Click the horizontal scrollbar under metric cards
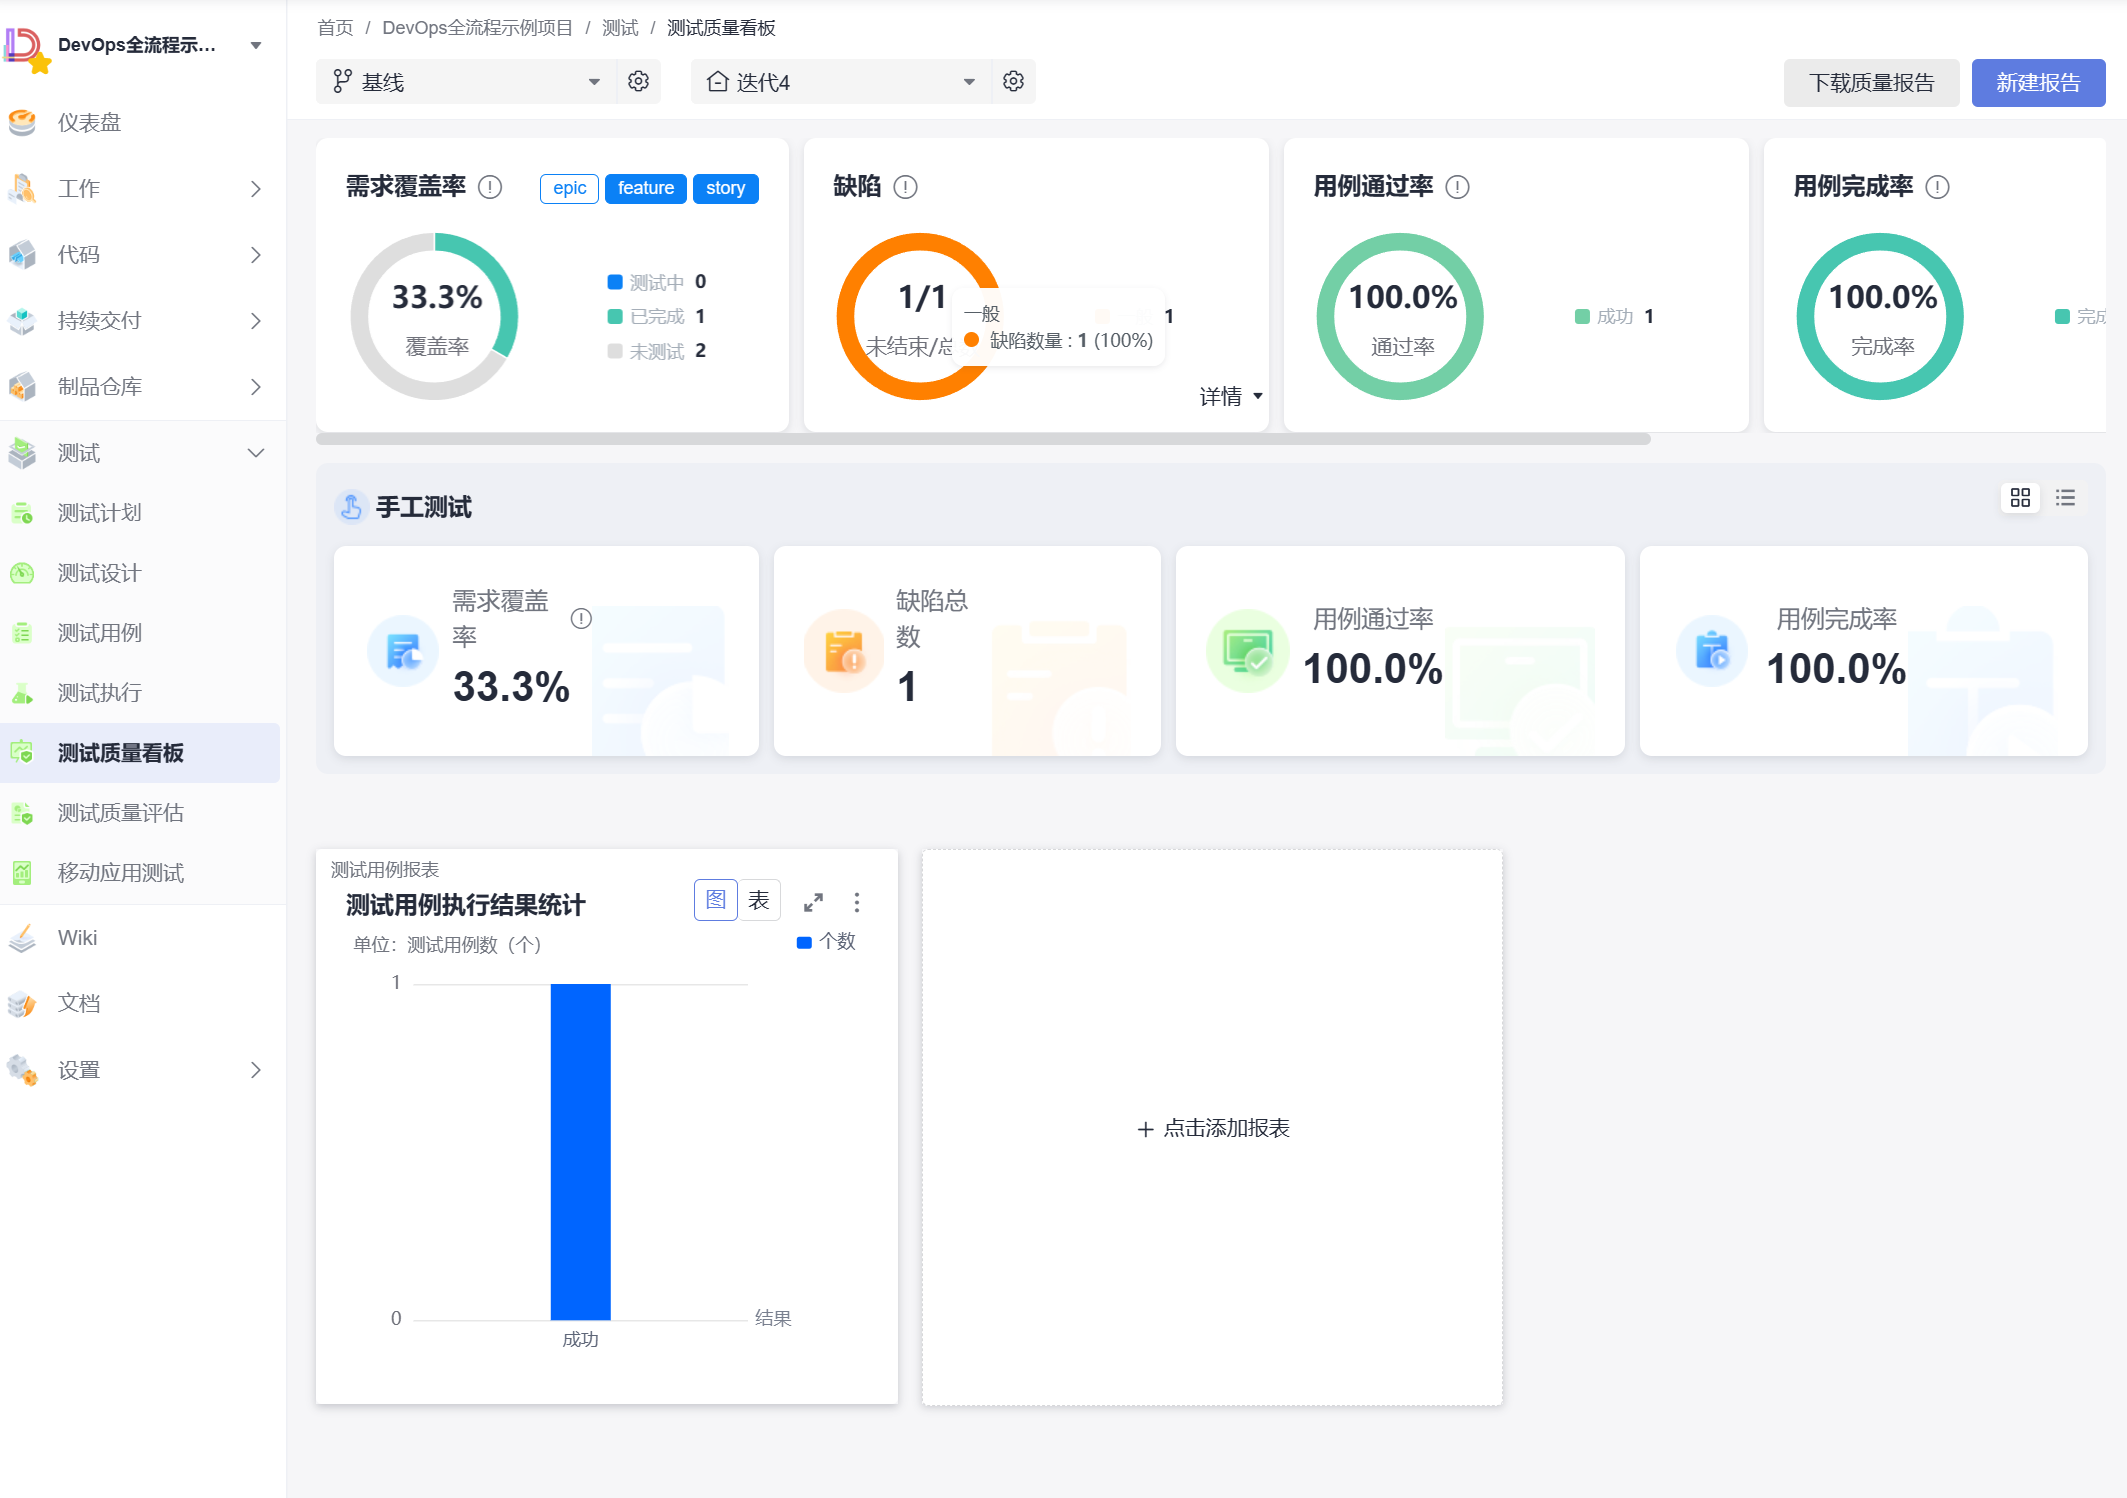The image size is (2127, 1498). pos(982,439)
